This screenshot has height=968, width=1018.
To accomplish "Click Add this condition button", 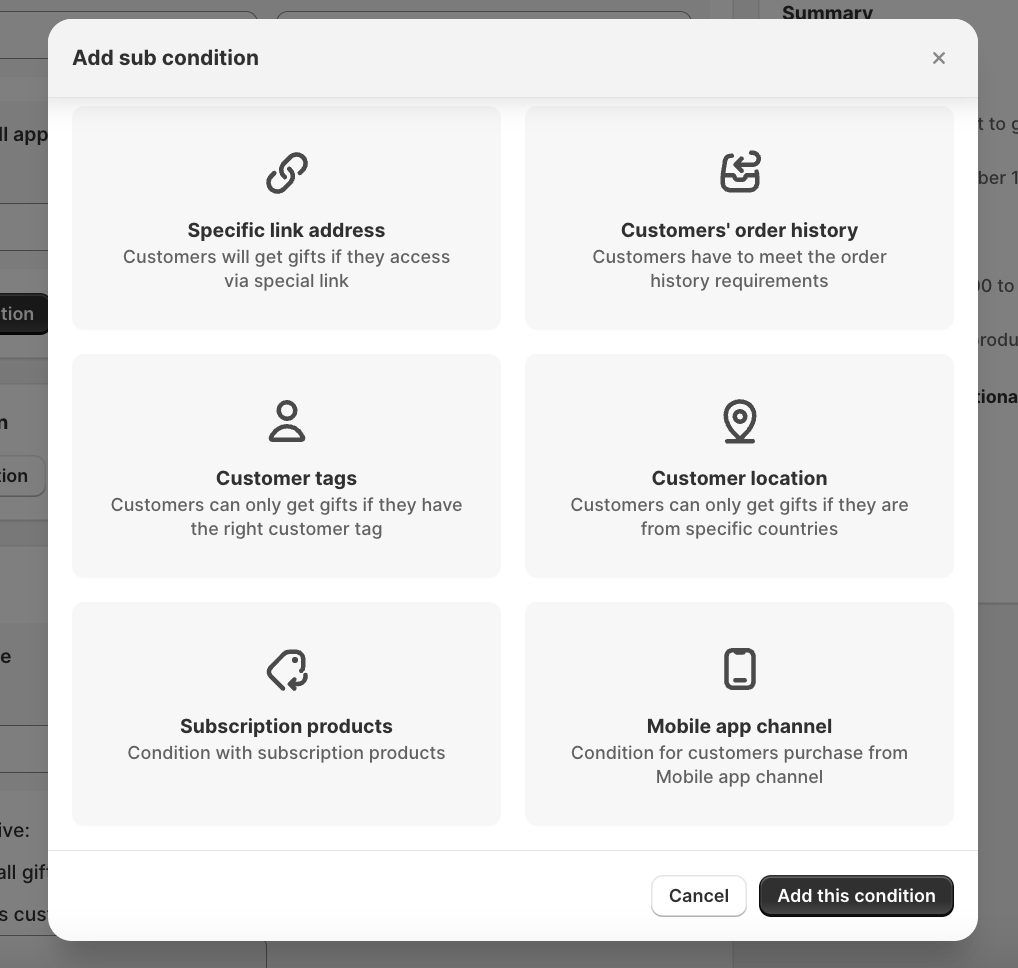I will click(x=856, y=896).
